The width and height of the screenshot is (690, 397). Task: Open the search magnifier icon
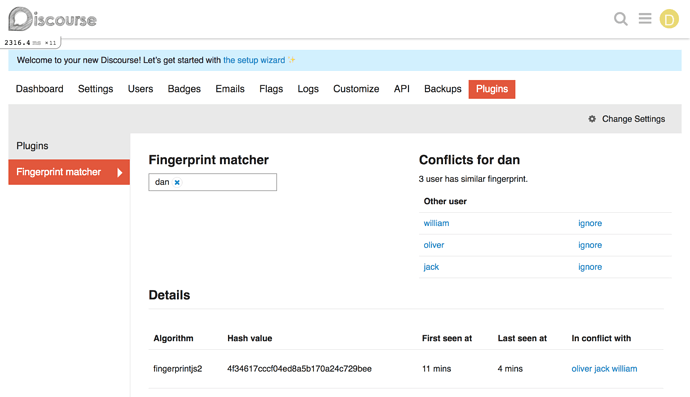click(620, 19)
